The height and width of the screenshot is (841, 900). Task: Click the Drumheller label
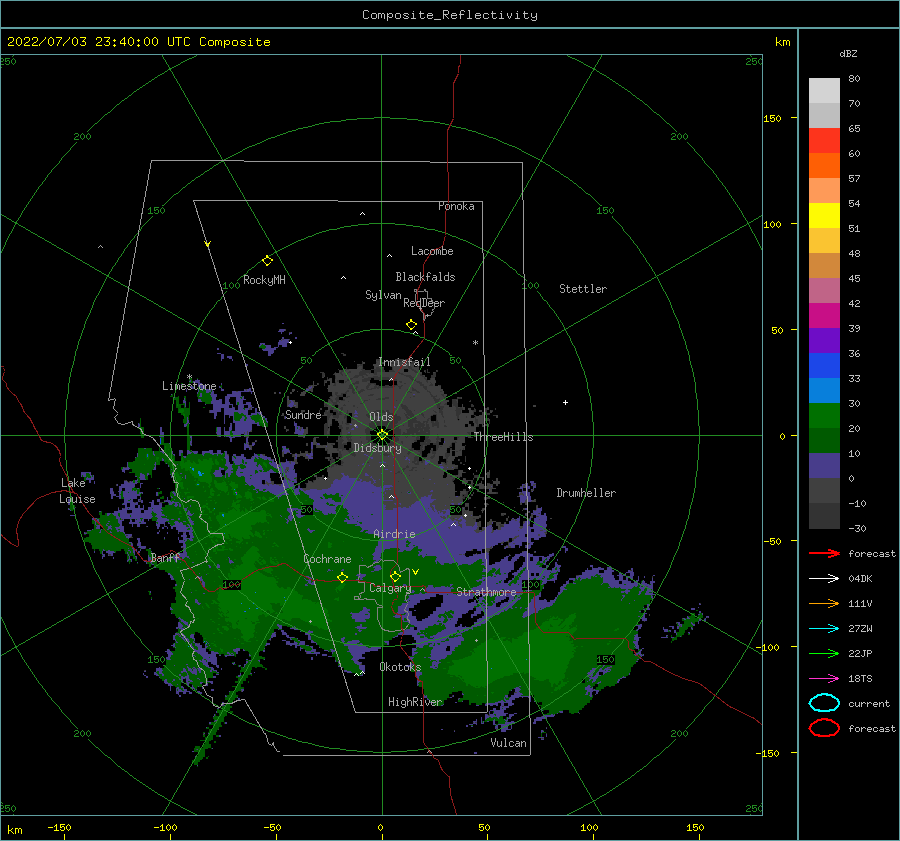point(586,493)
